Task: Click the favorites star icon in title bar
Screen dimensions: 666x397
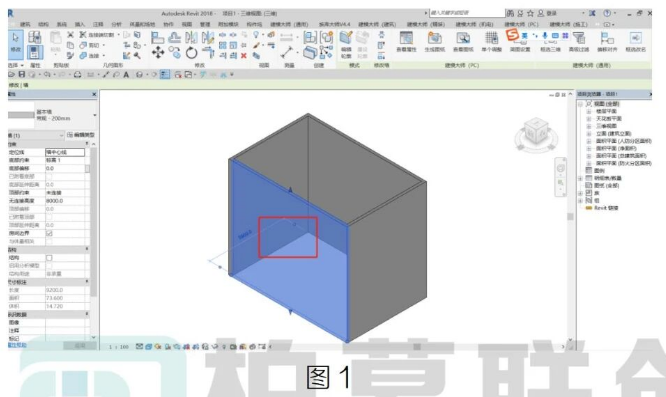Action: click(x=530, y=14)
